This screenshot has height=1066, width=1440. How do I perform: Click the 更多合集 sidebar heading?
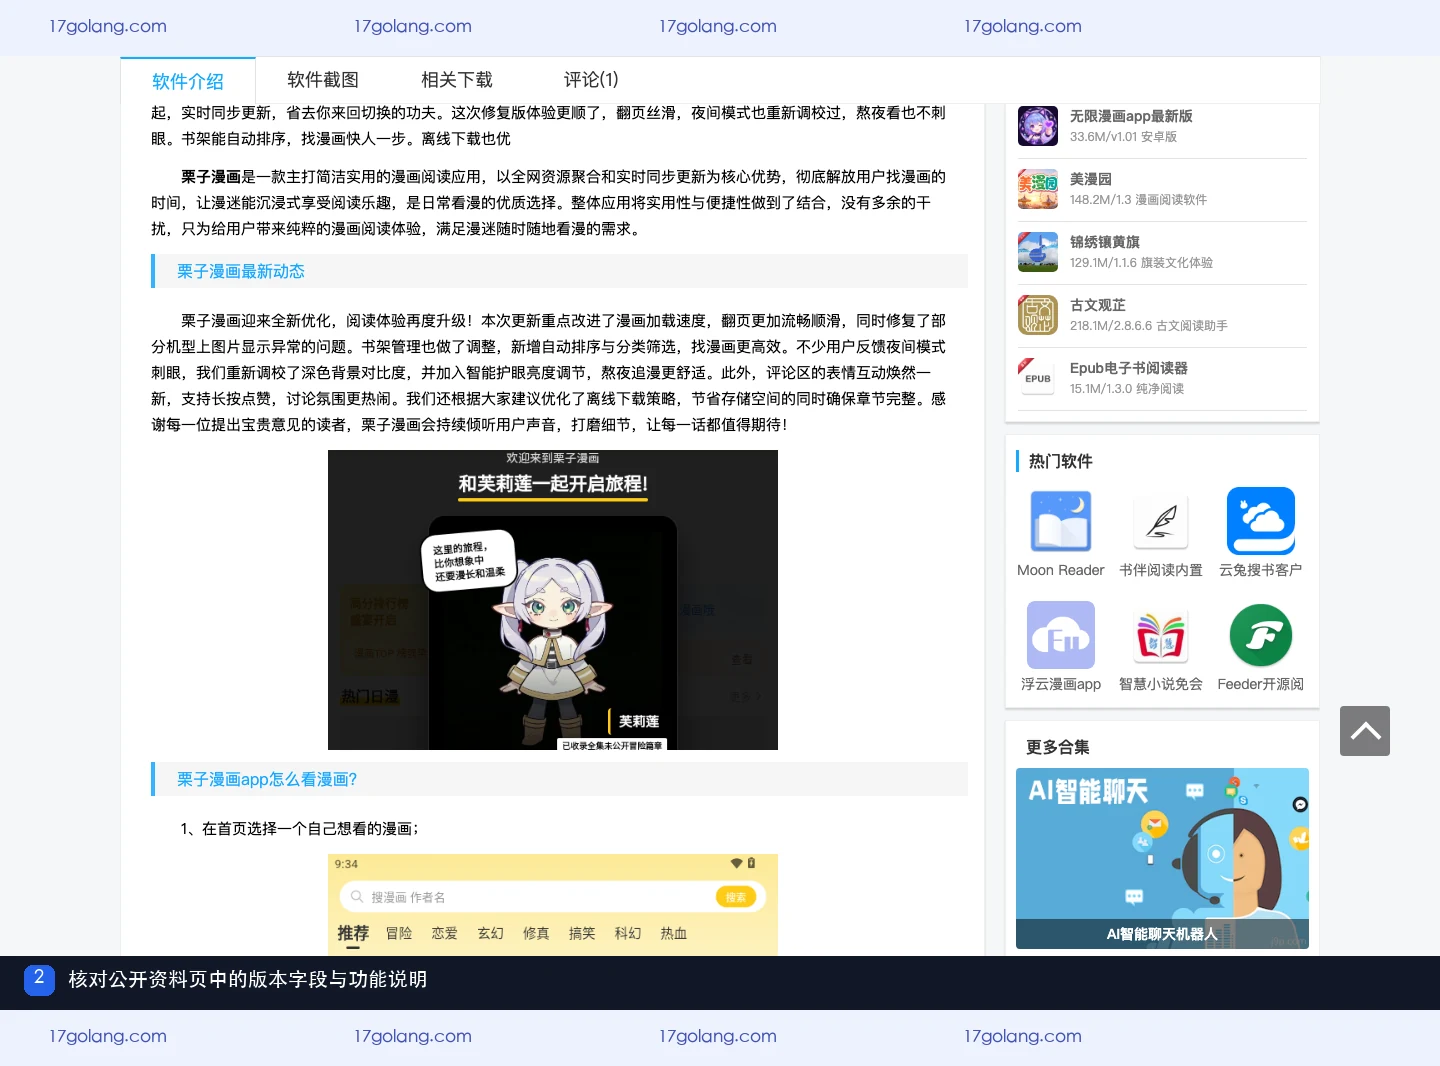[x=1058, y=747]
